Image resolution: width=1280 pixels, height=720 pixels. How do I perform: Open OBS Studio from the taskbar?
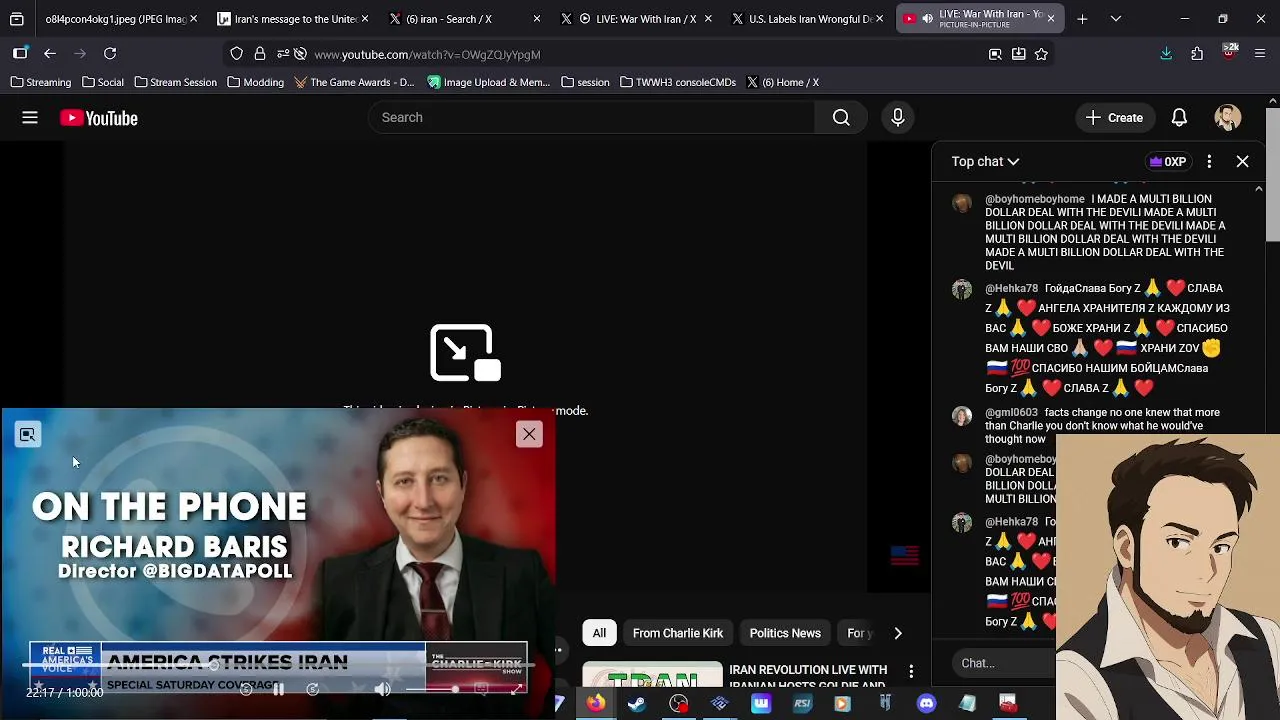(x=679, y=704)
